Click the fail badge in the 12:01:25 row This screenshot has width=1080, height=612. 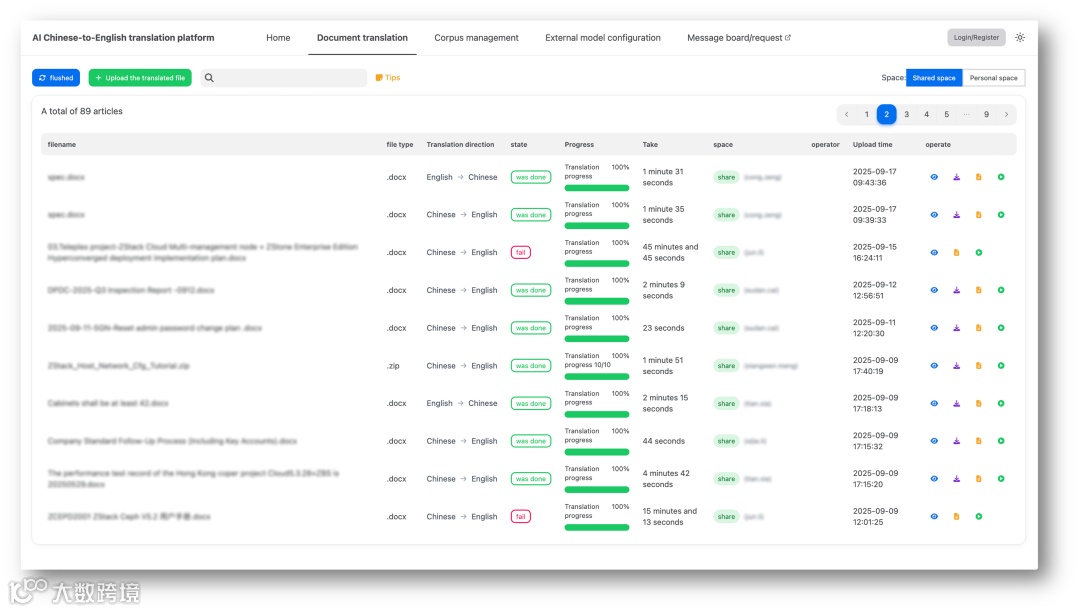coord(521,516)
